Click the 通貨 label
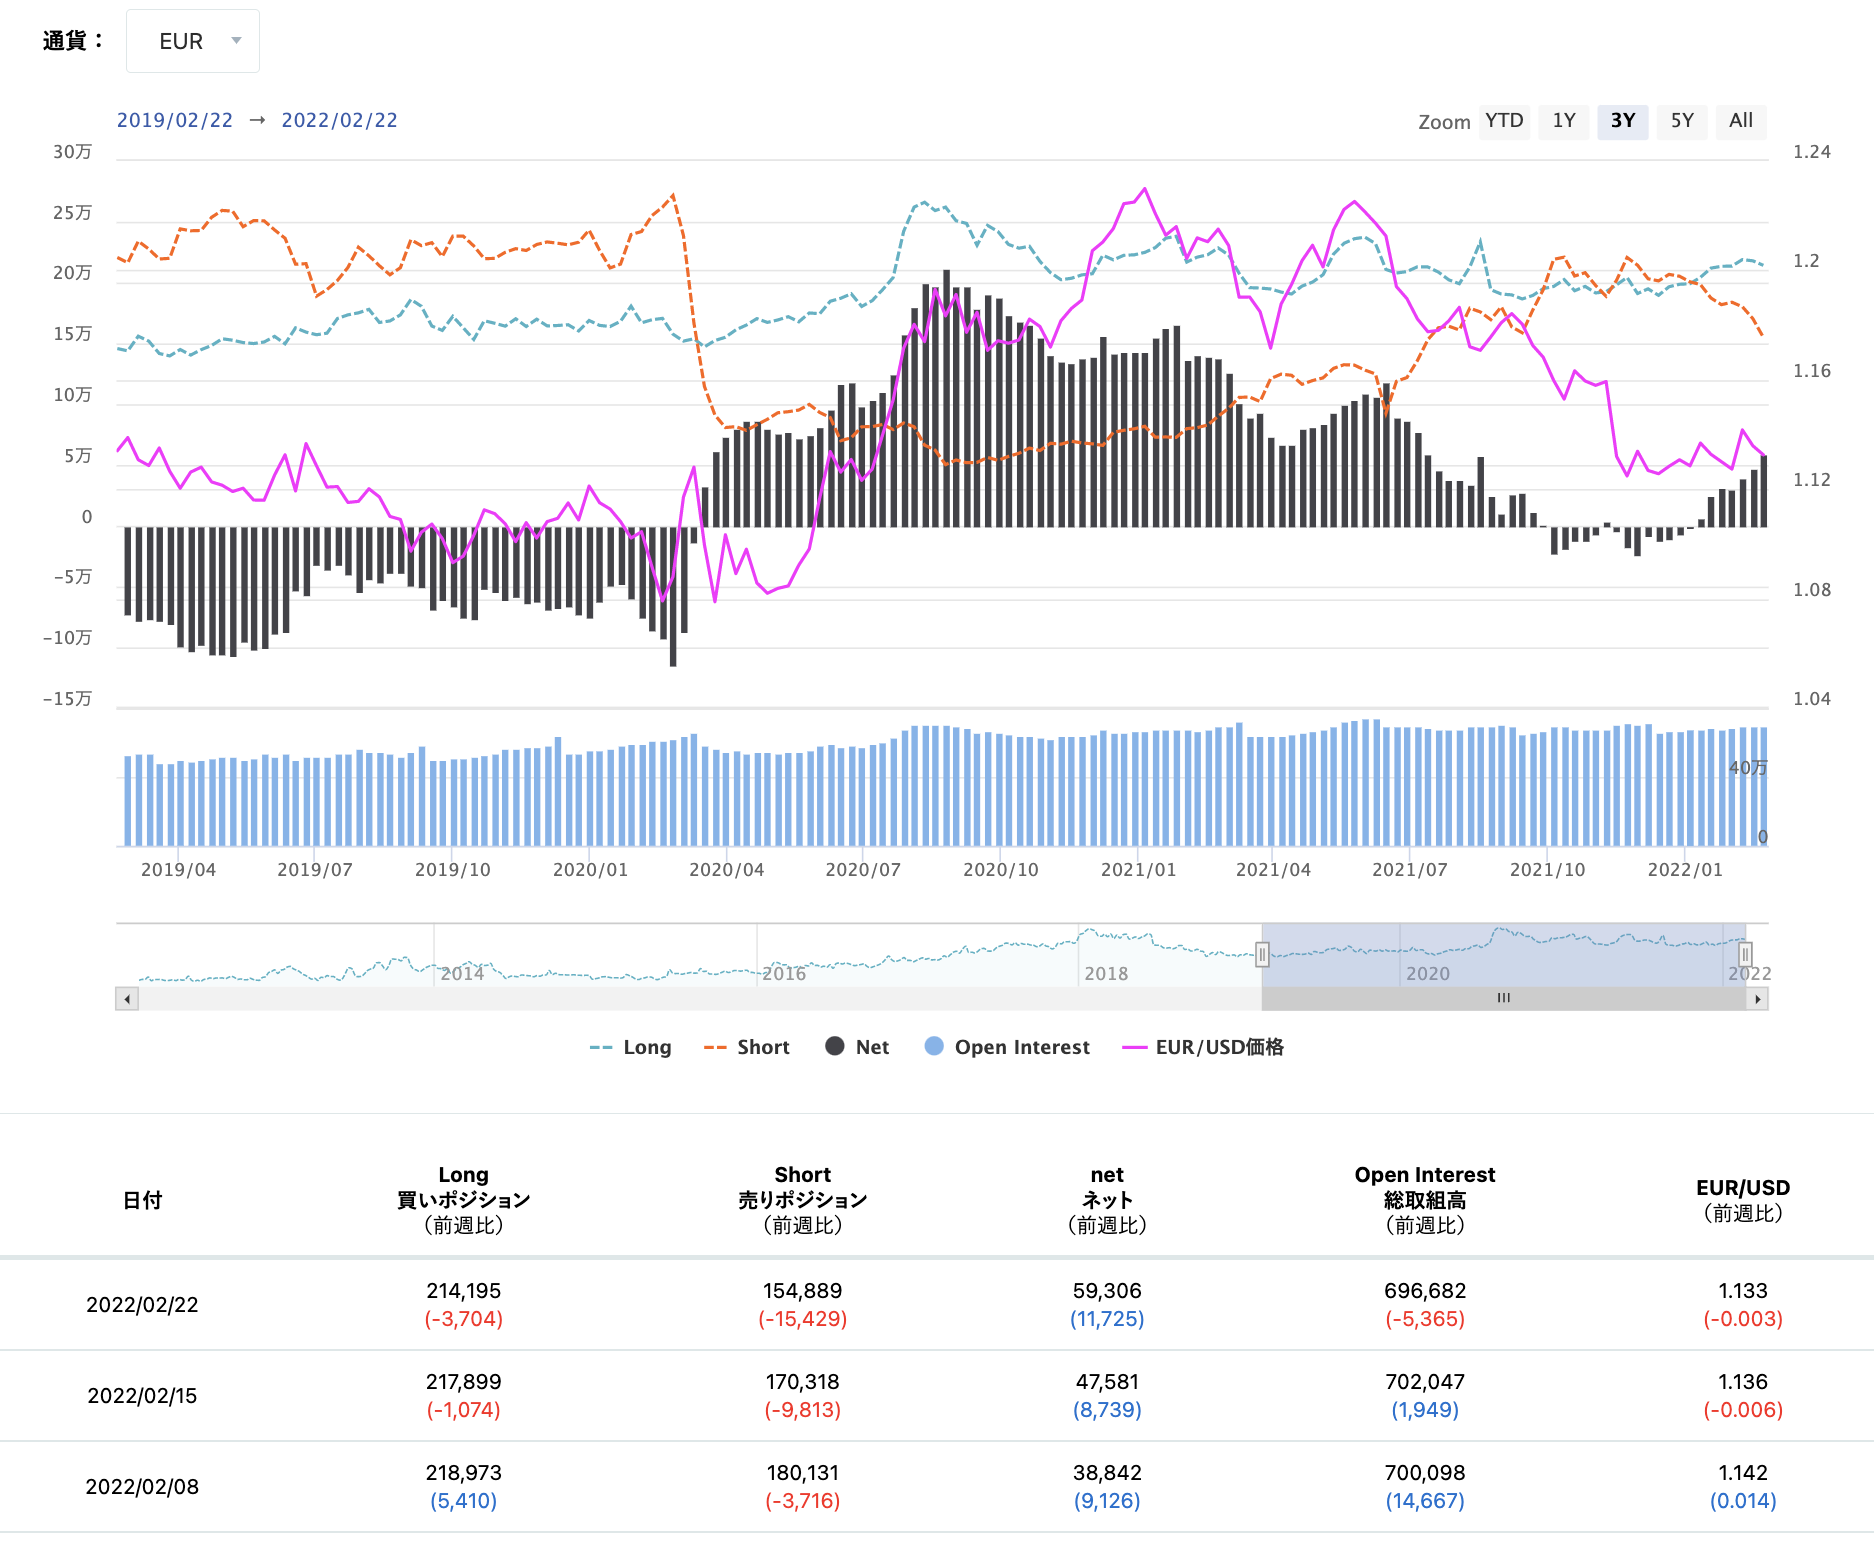 click(73, 41)
